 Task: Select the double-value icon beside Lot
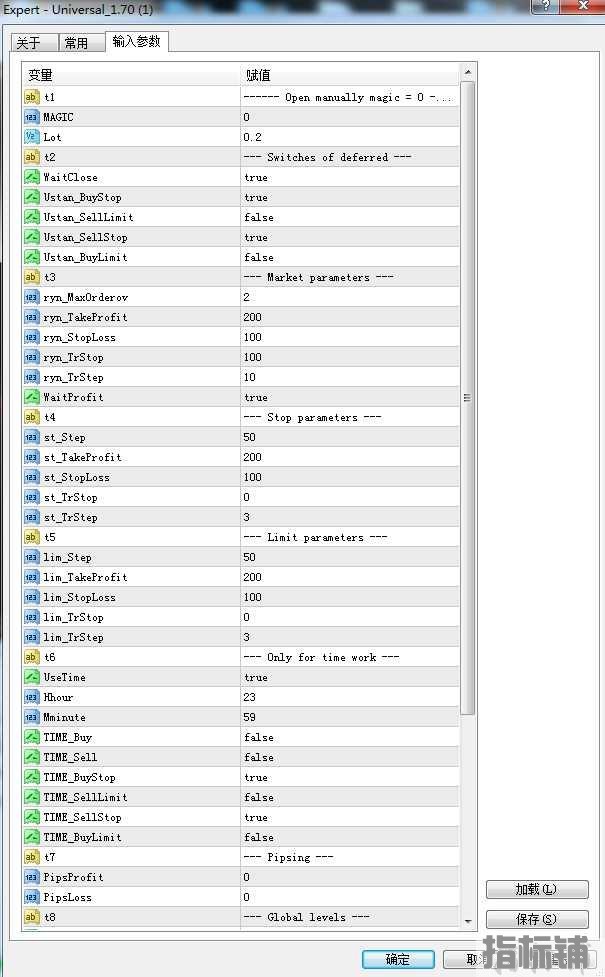coord(31,137)
